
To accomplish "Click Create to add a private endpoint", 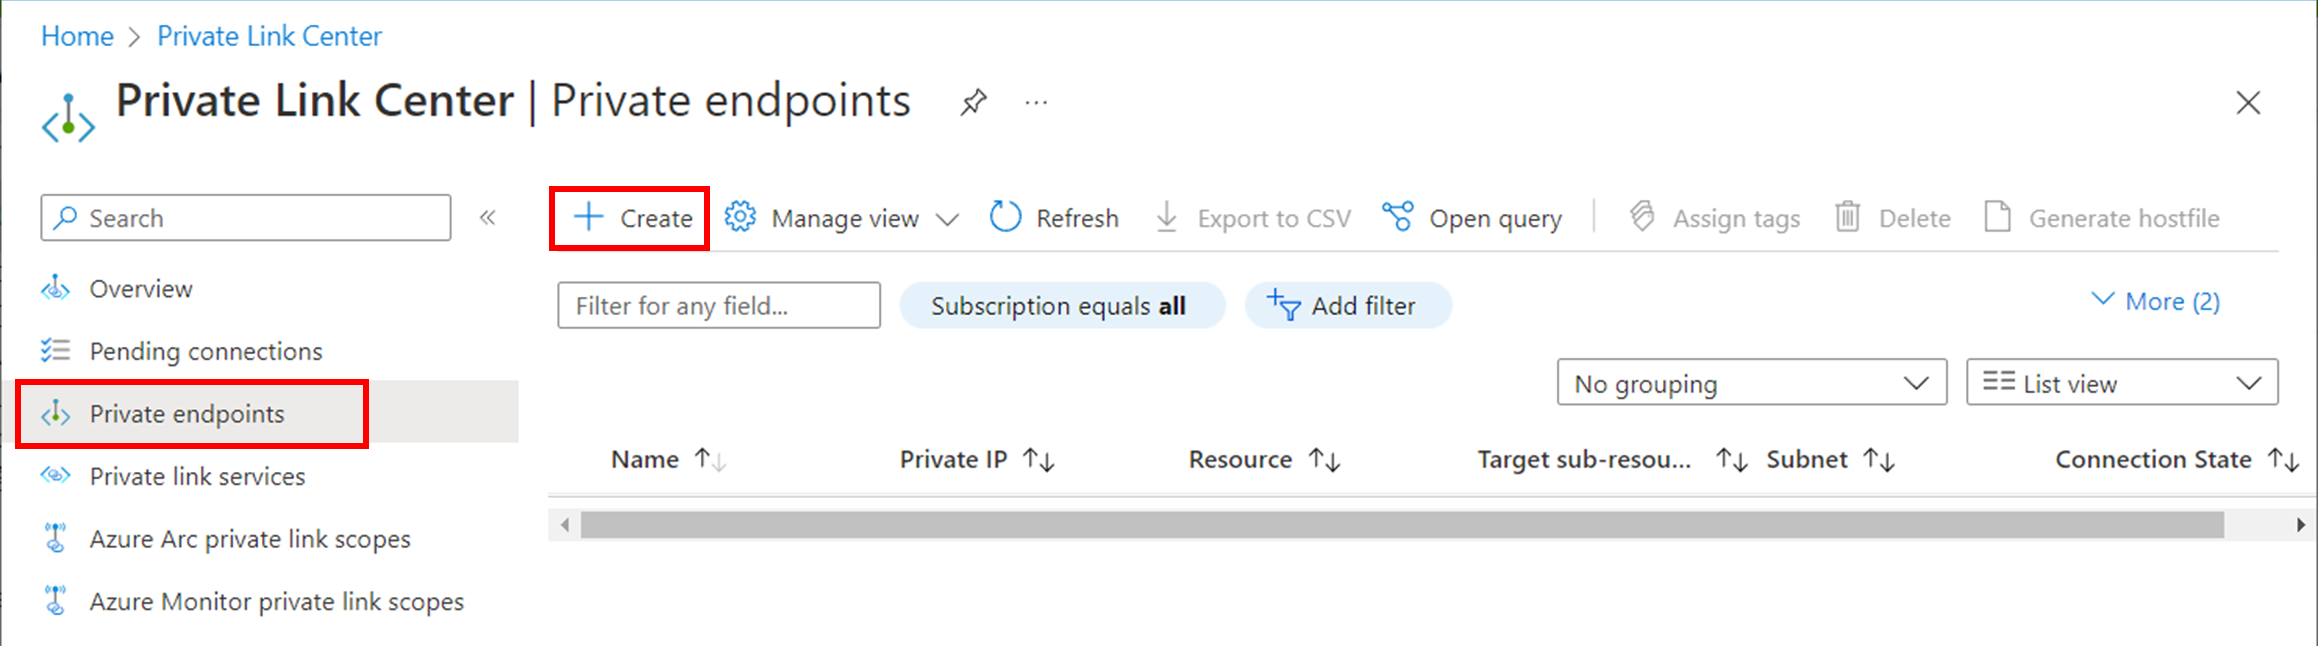I will (x=628, y=217).
